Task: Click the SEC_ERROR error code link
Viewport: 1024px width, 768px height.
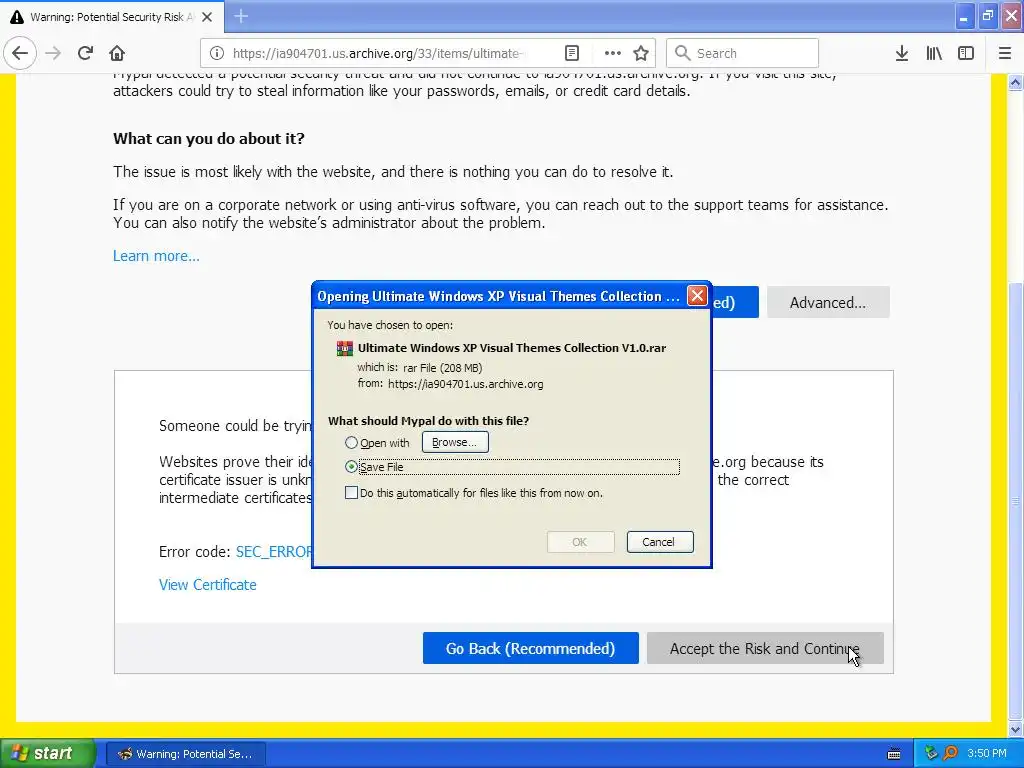Action: [274, 552]
